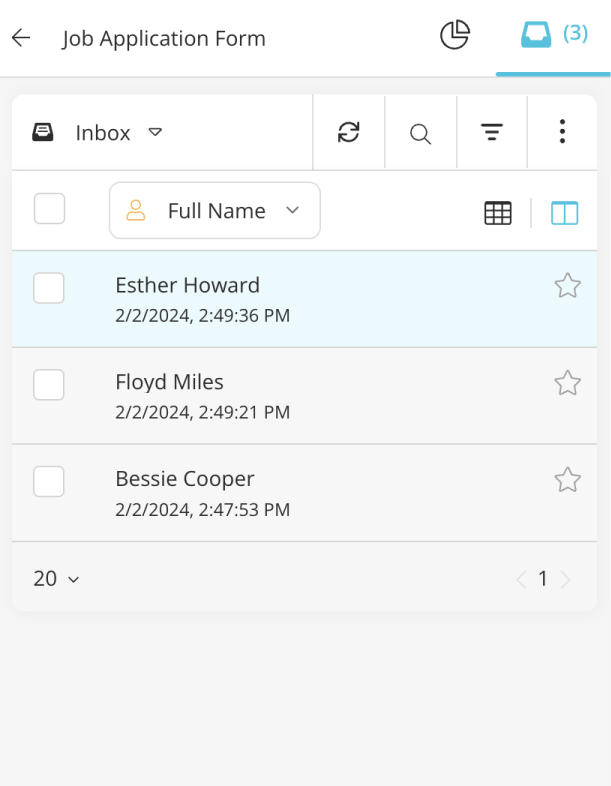The height and width of the screenshot is (786, 611).
Task: Open the reports pie chart icon
Action: click(455, 35)
